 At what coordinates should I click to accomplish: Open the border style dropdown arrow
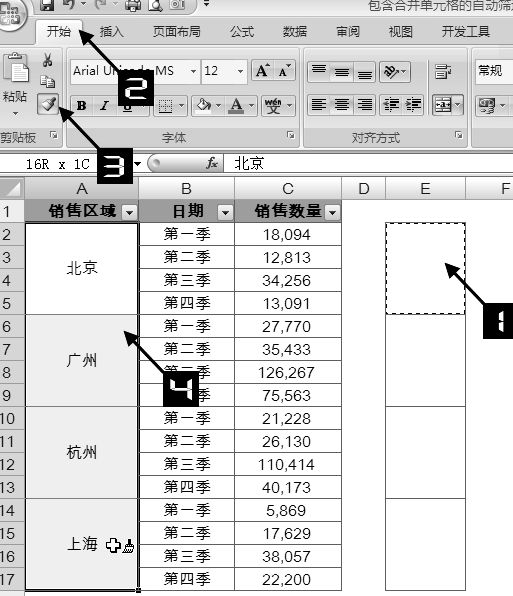pos(181,106)
